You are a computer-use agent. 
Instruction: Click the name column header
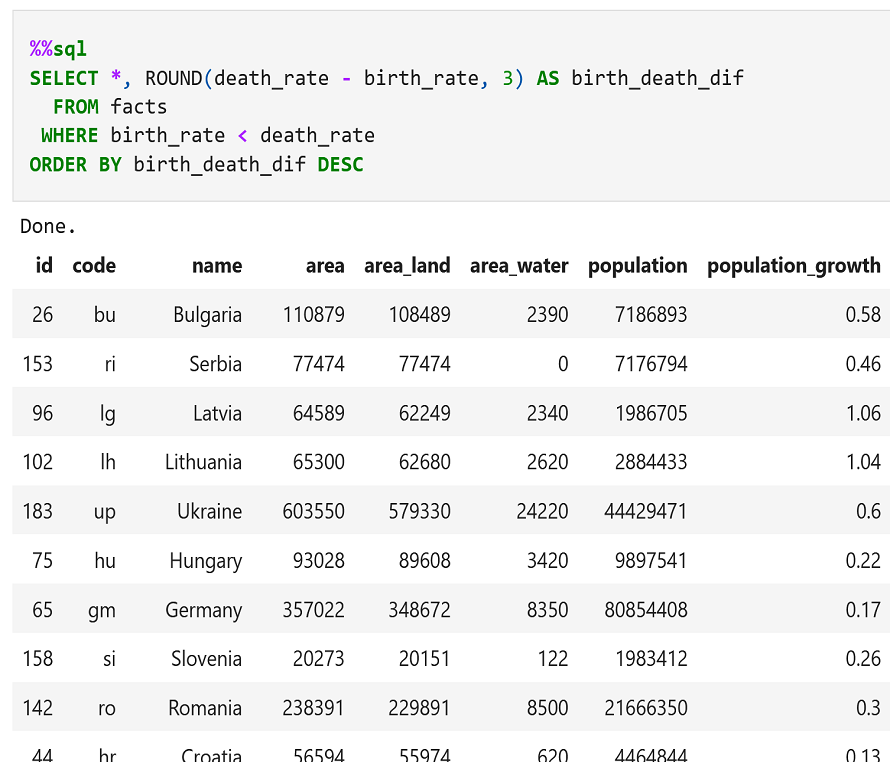pyautogui.click(x=216, y=265)
